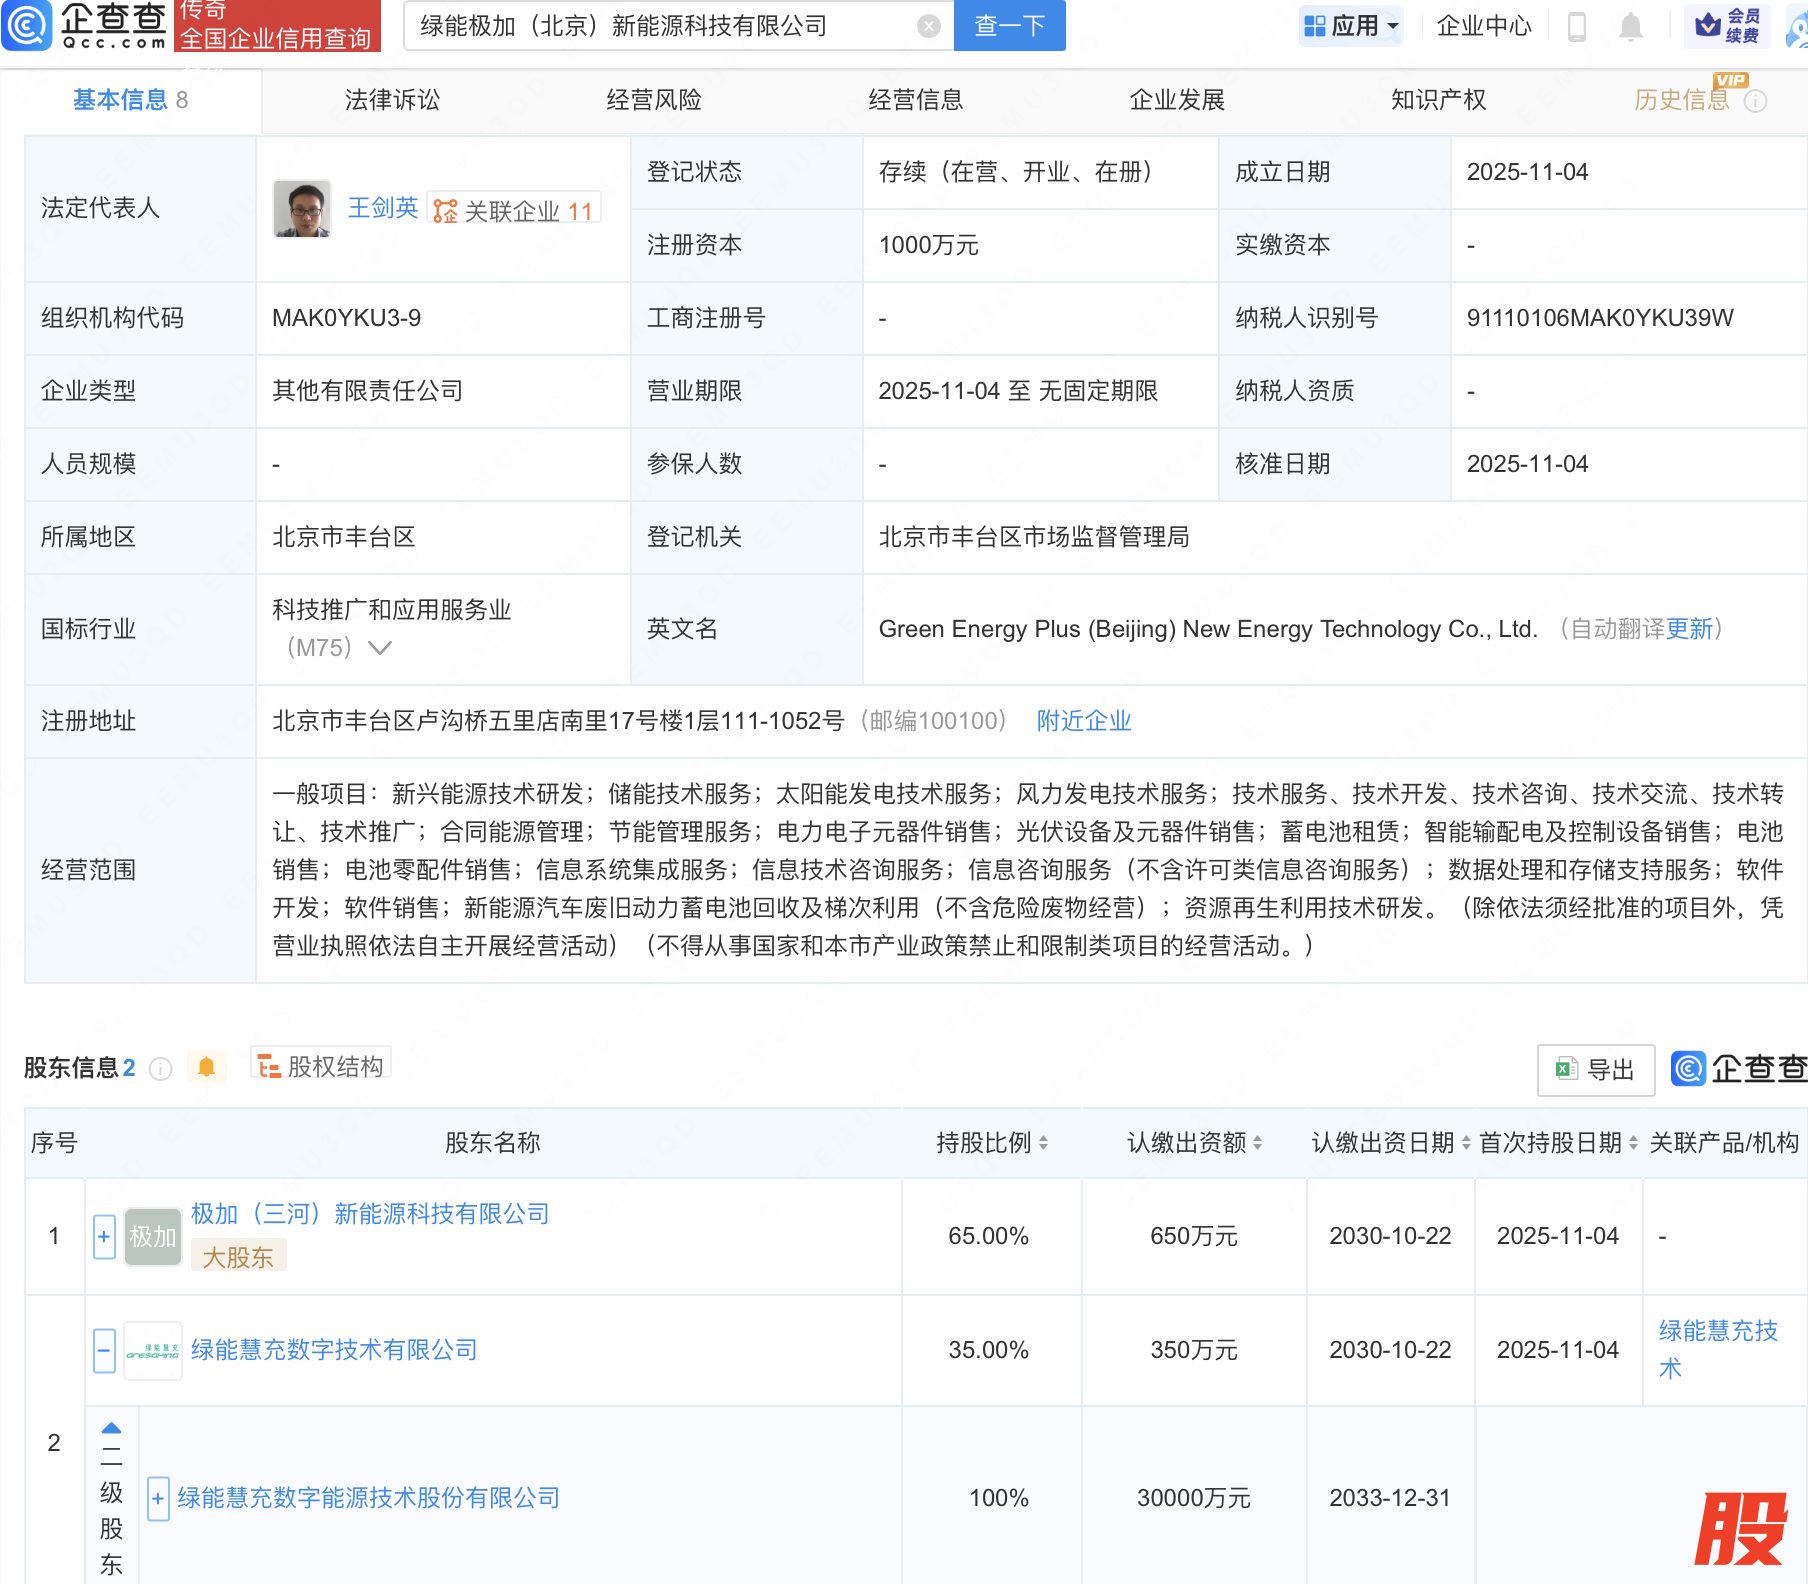Open notifications bell in header
Image resolution: width=1808 pixels, height=1584 pixels.
(x=1630, y=26)
